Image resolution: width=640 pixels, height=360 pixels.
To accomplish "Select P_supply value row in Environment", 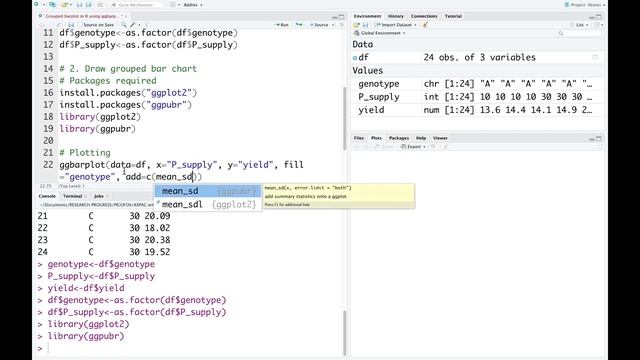I will (477, 97).
